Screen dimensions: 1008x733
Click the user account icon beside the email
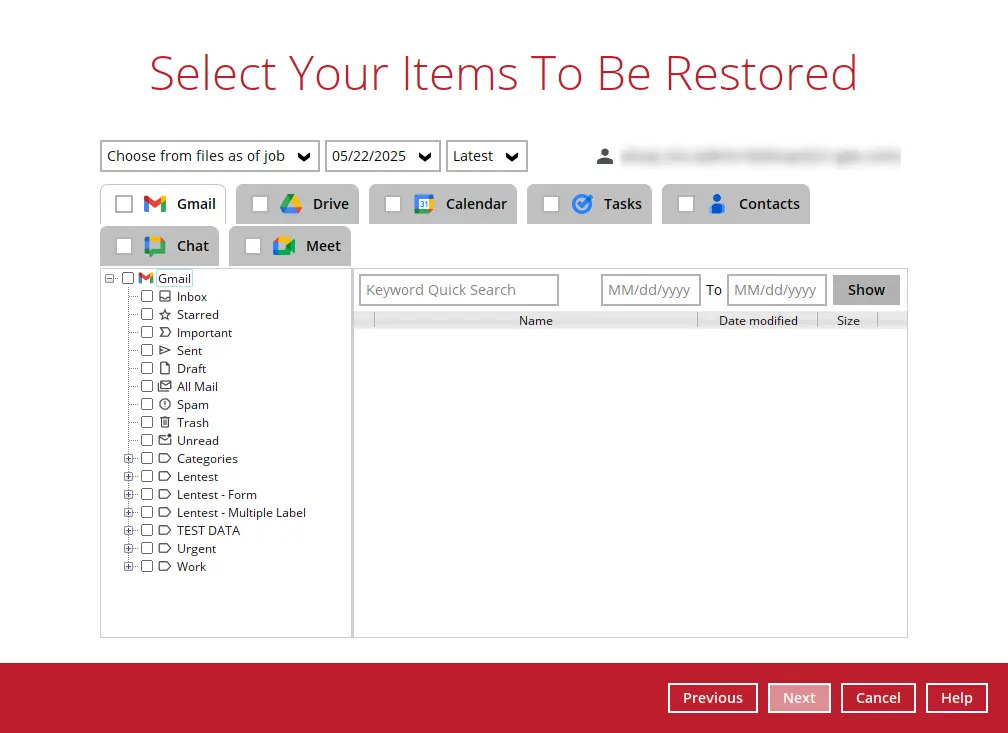[605, 156]
